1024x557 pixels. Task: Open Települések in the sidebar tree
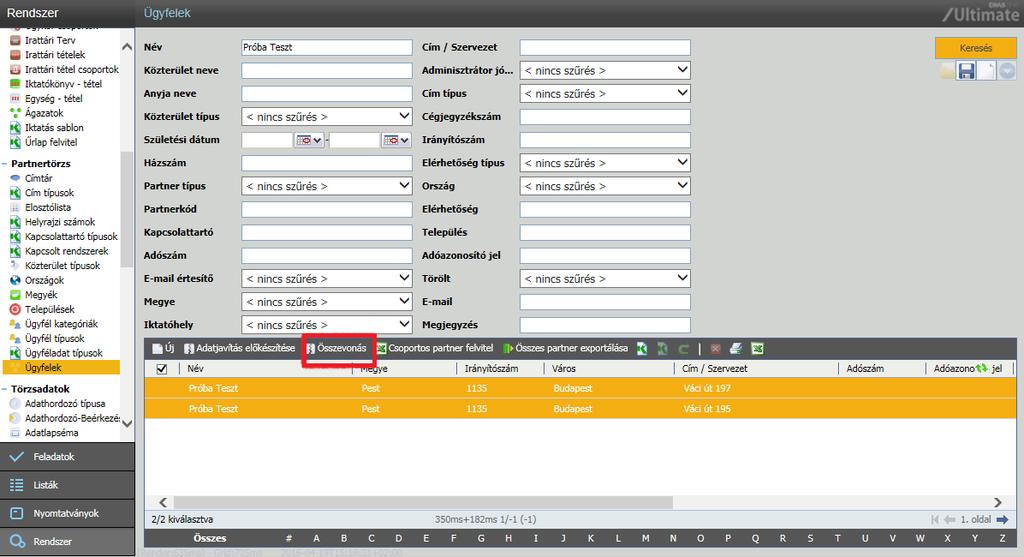click(50, 310)
